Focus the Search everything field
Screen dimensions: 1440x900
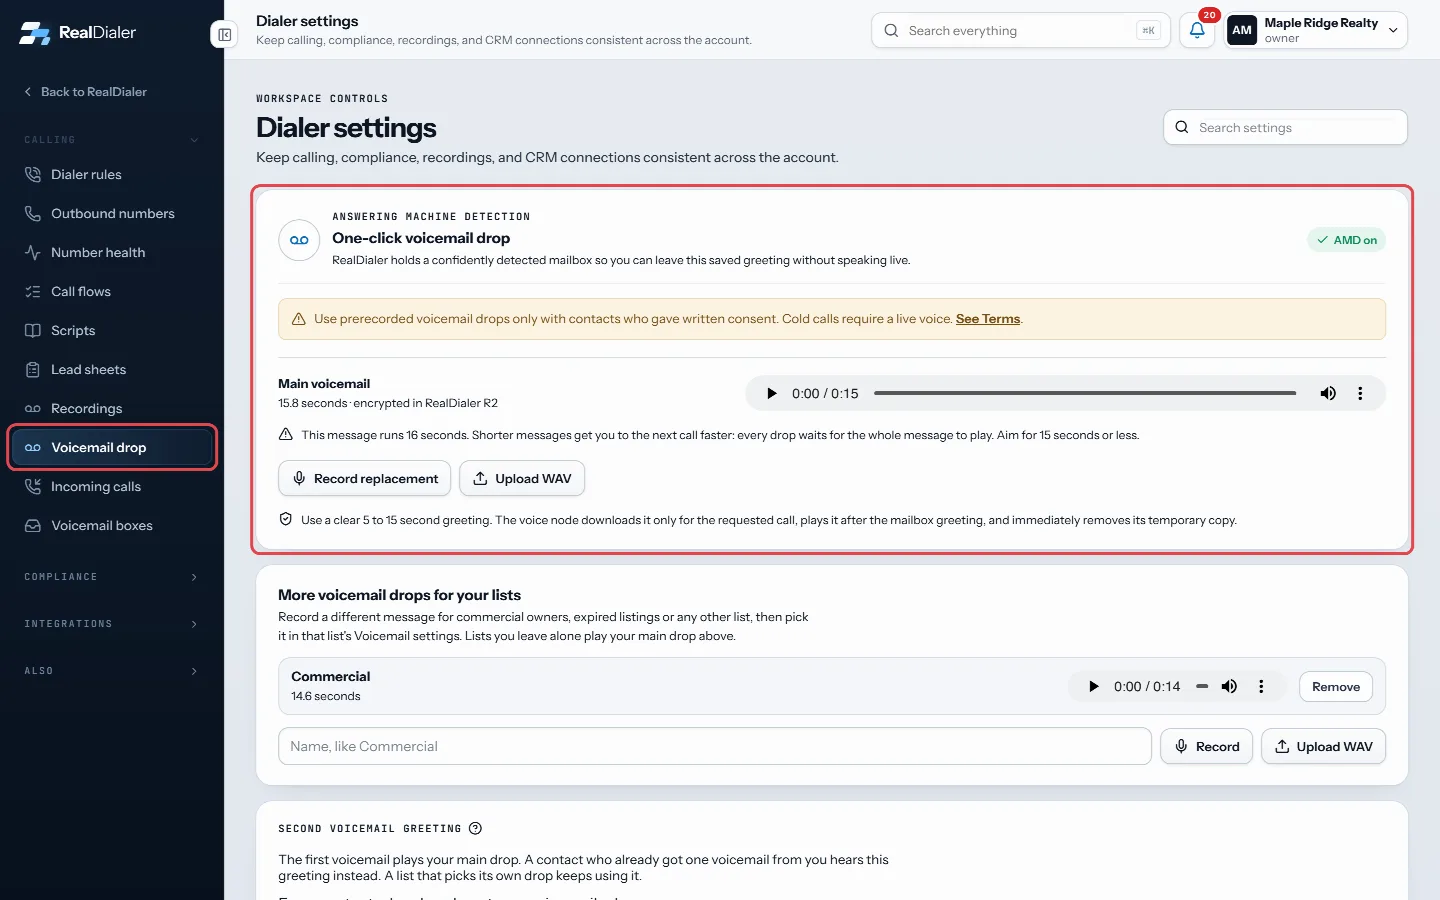(x=1021, y=30)
